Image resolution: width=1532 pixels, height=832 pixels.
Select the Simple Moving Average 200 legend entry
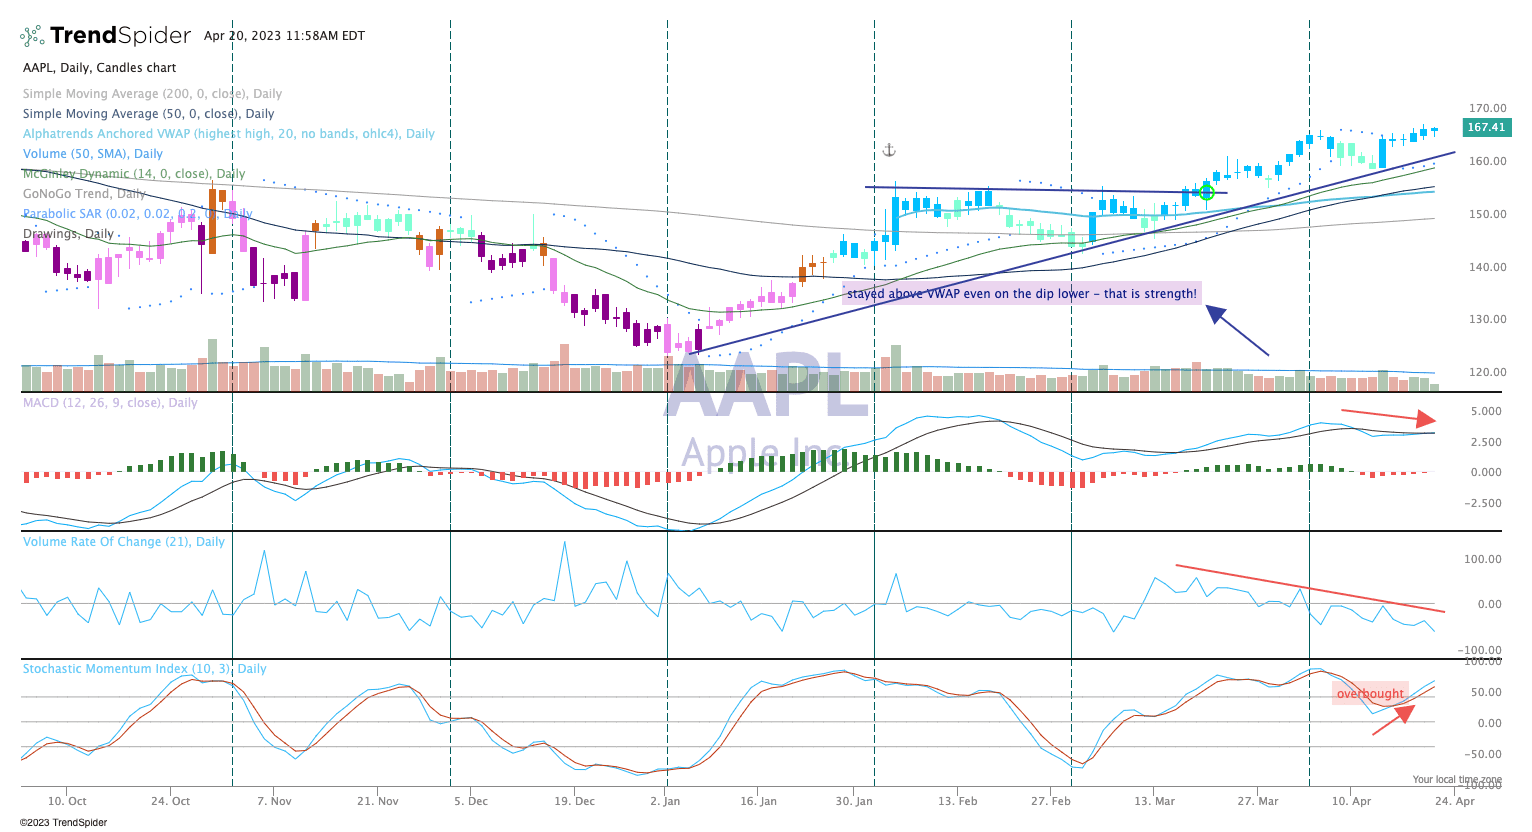(x=153, y=94)
